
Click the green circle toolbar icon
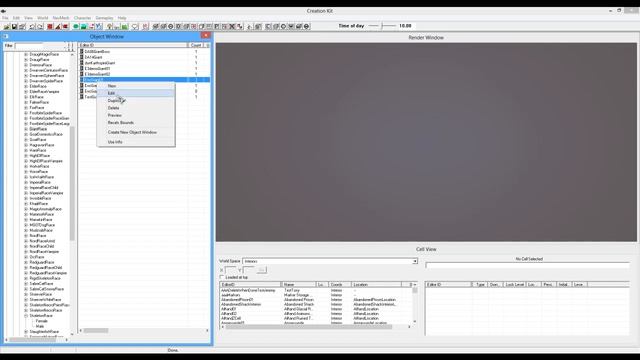[76, 27]
